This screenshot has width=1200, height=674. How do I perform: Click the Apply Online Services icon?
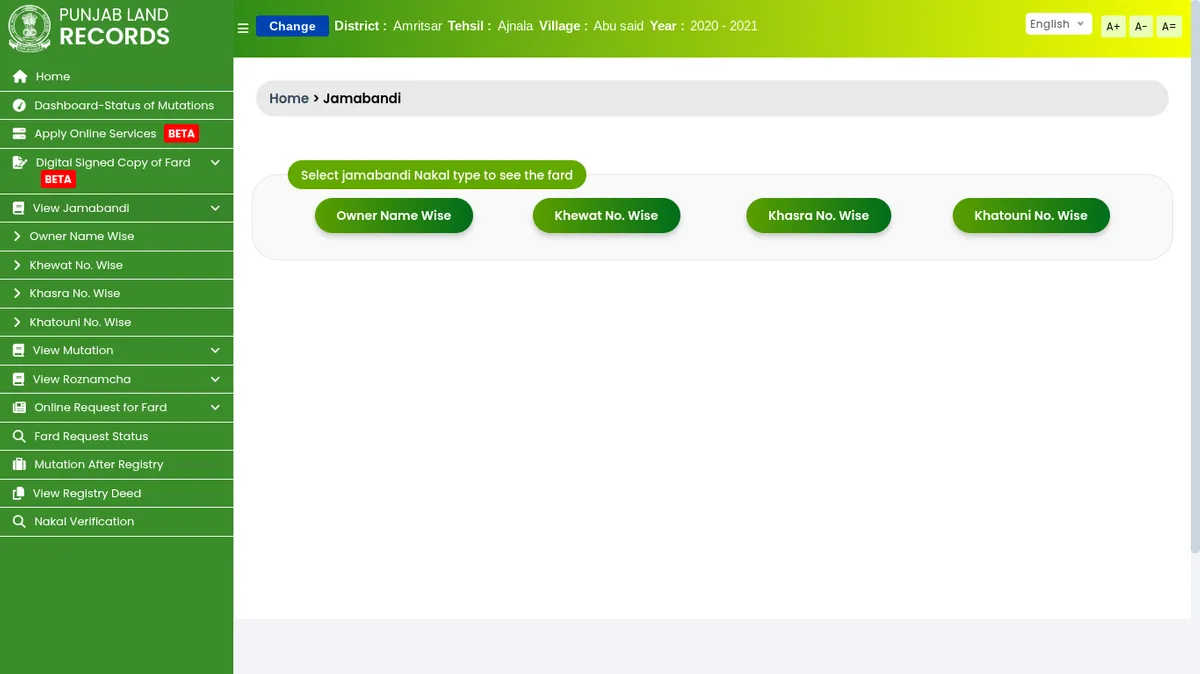pos(19,134)
